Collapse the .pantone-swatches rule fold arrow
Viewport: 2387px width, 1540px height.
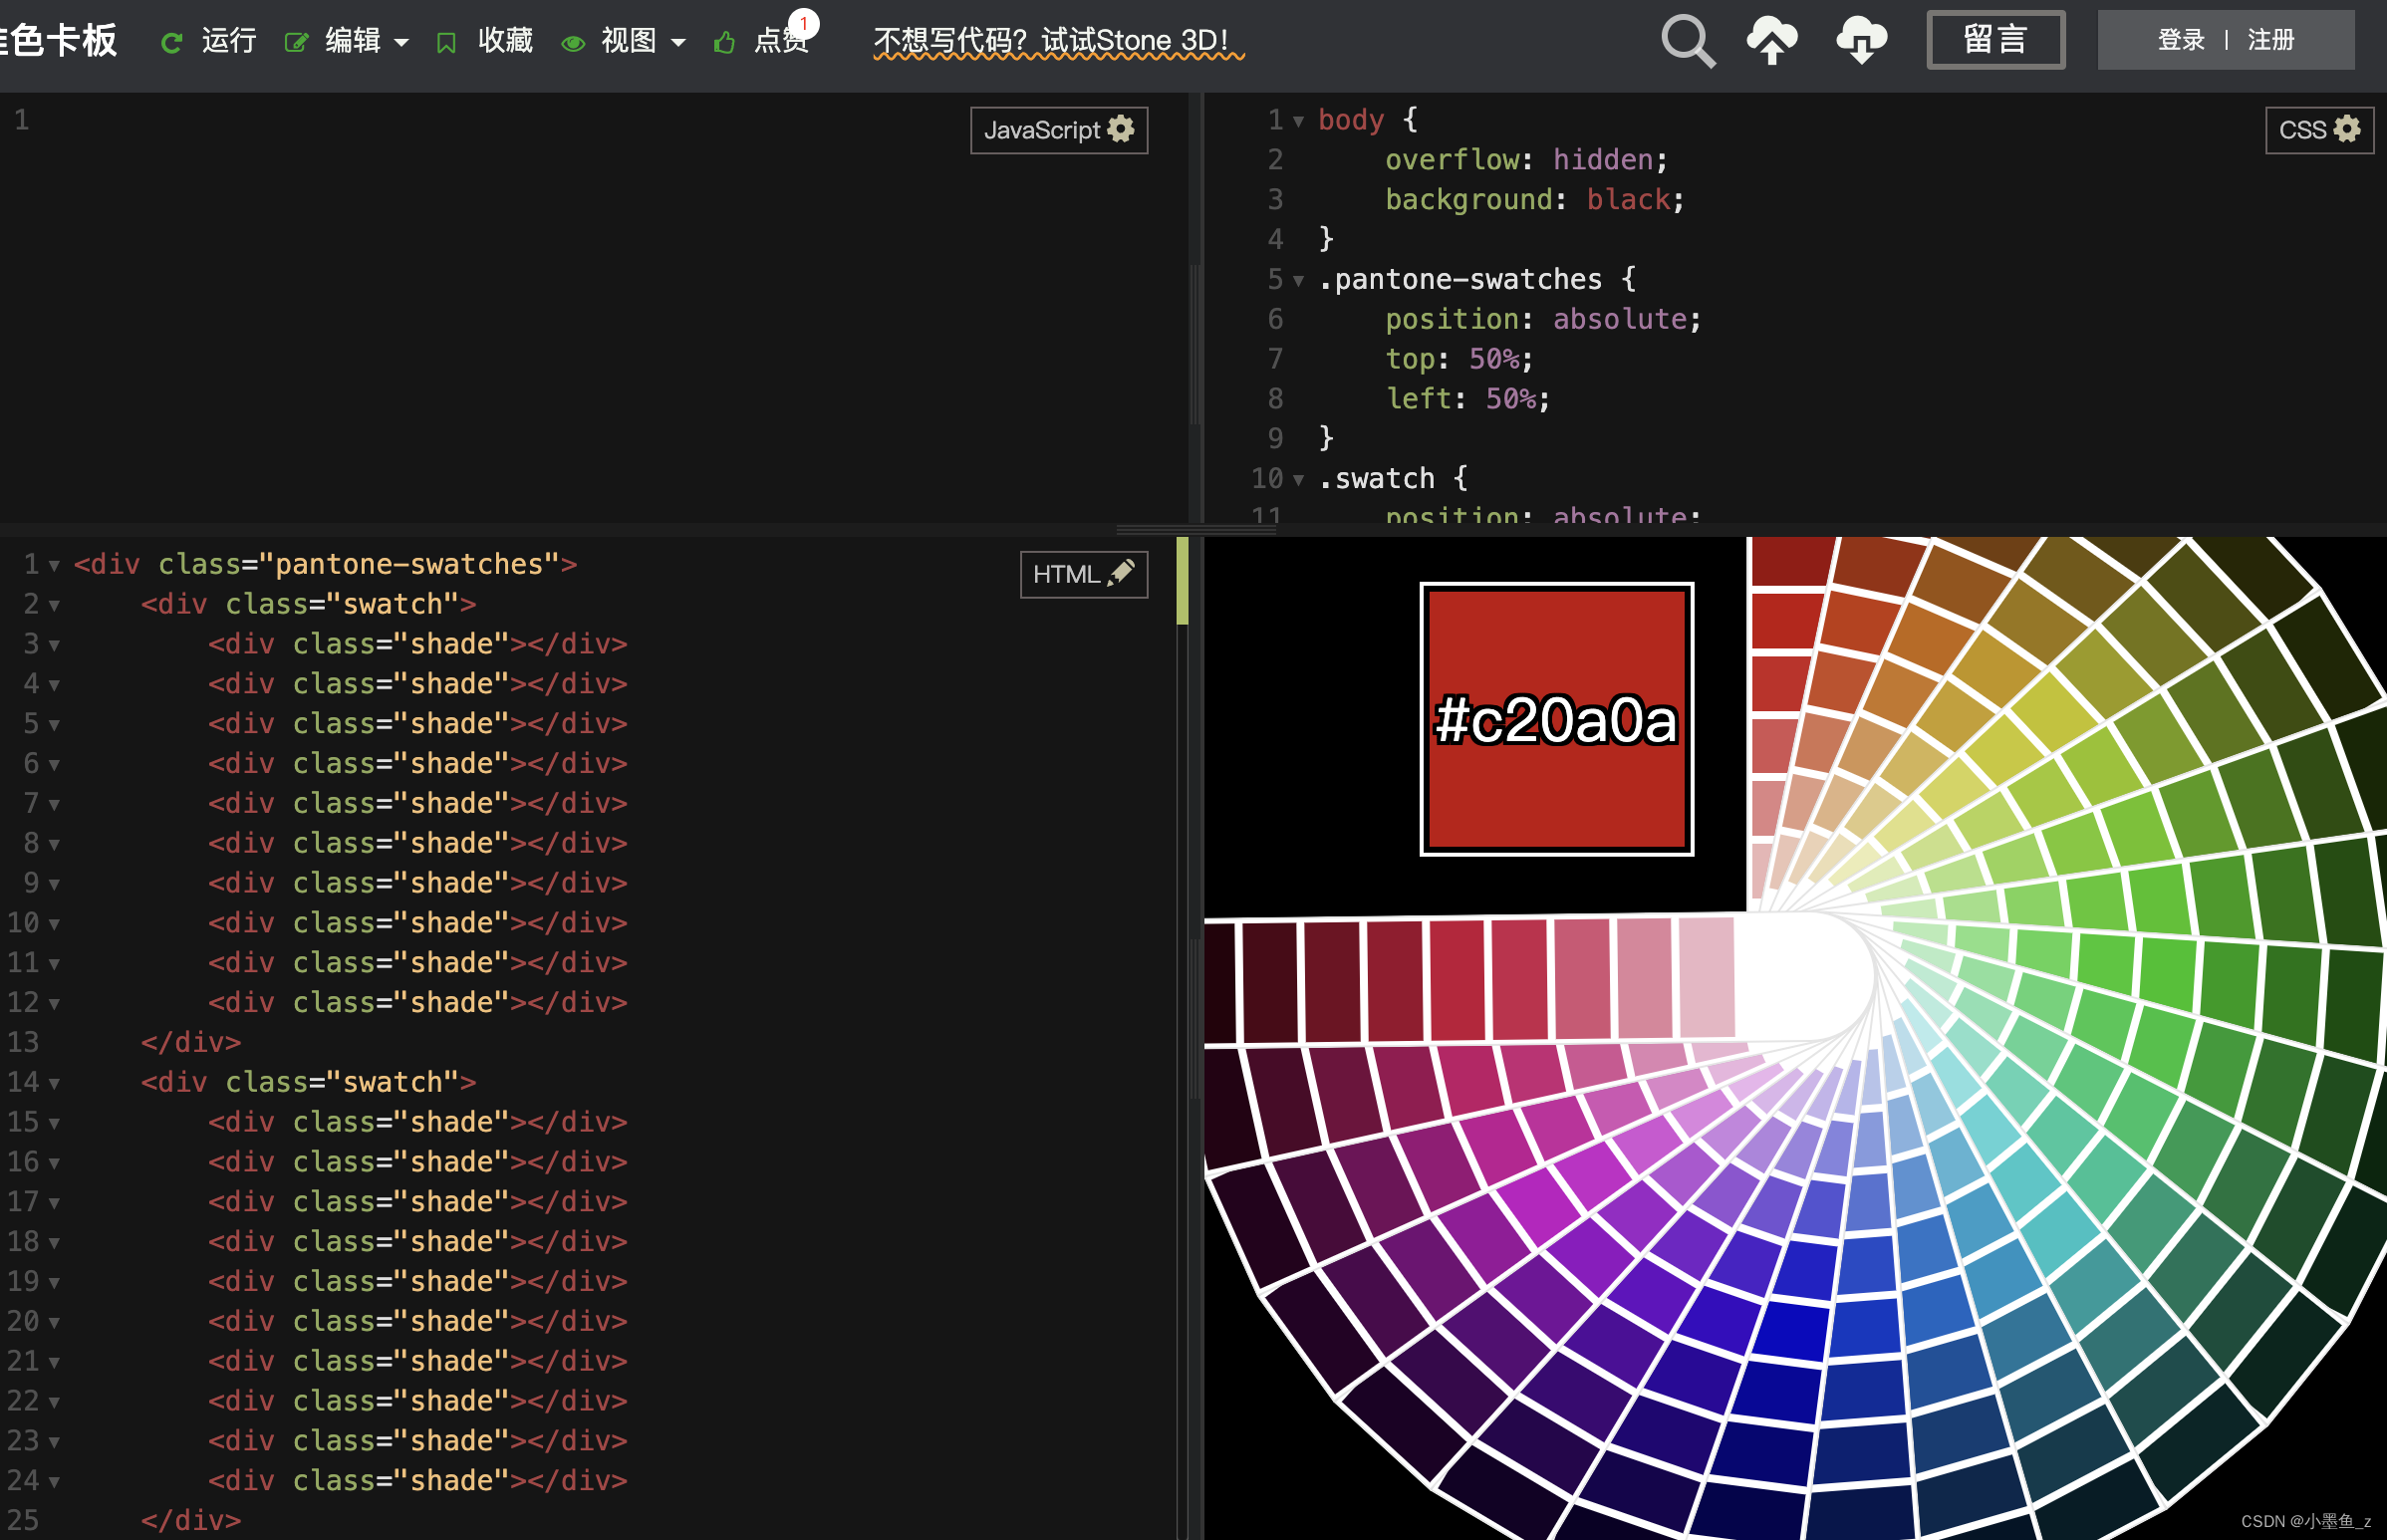(x=1298, y=281)
